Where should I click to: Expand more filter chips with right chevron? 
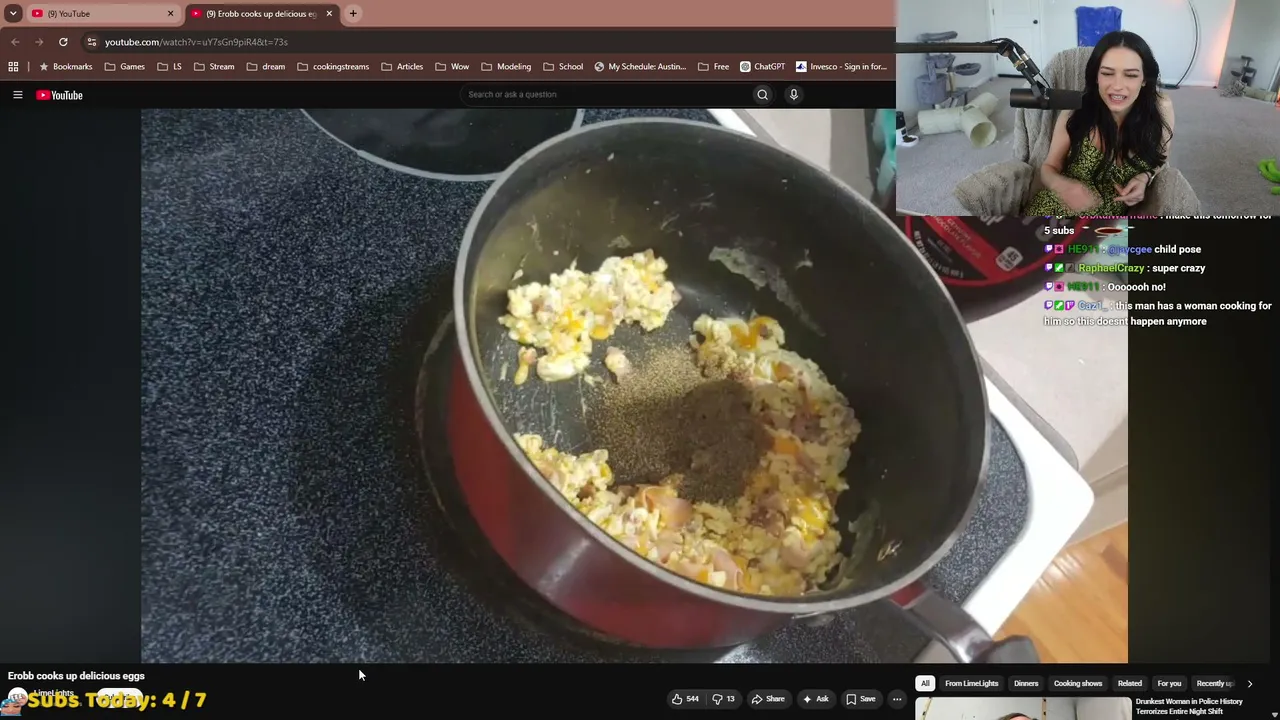1249,684
